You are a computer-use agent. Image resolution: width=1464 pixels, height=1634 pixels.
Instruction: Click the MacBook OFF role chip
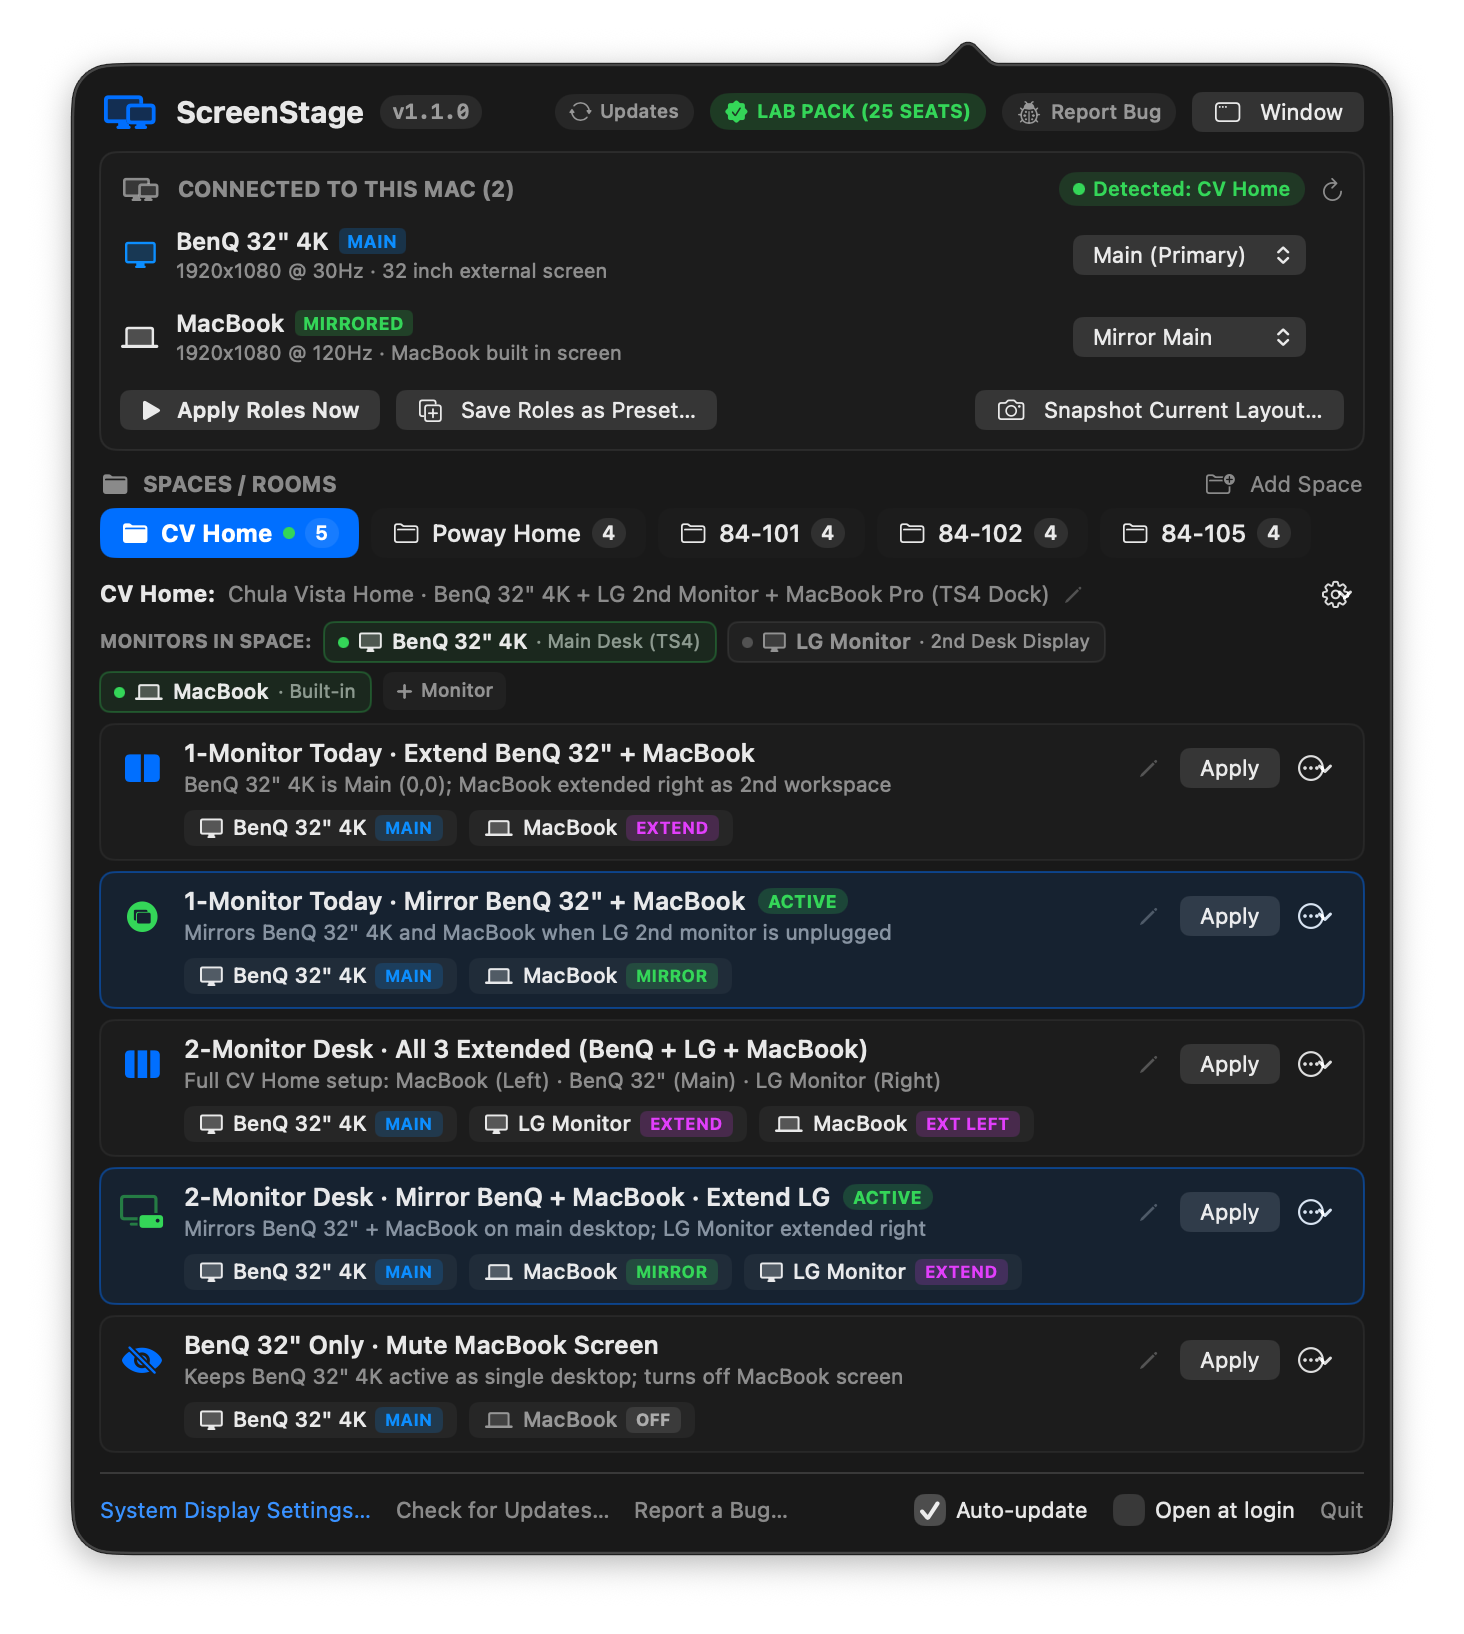coord(582,1420)
